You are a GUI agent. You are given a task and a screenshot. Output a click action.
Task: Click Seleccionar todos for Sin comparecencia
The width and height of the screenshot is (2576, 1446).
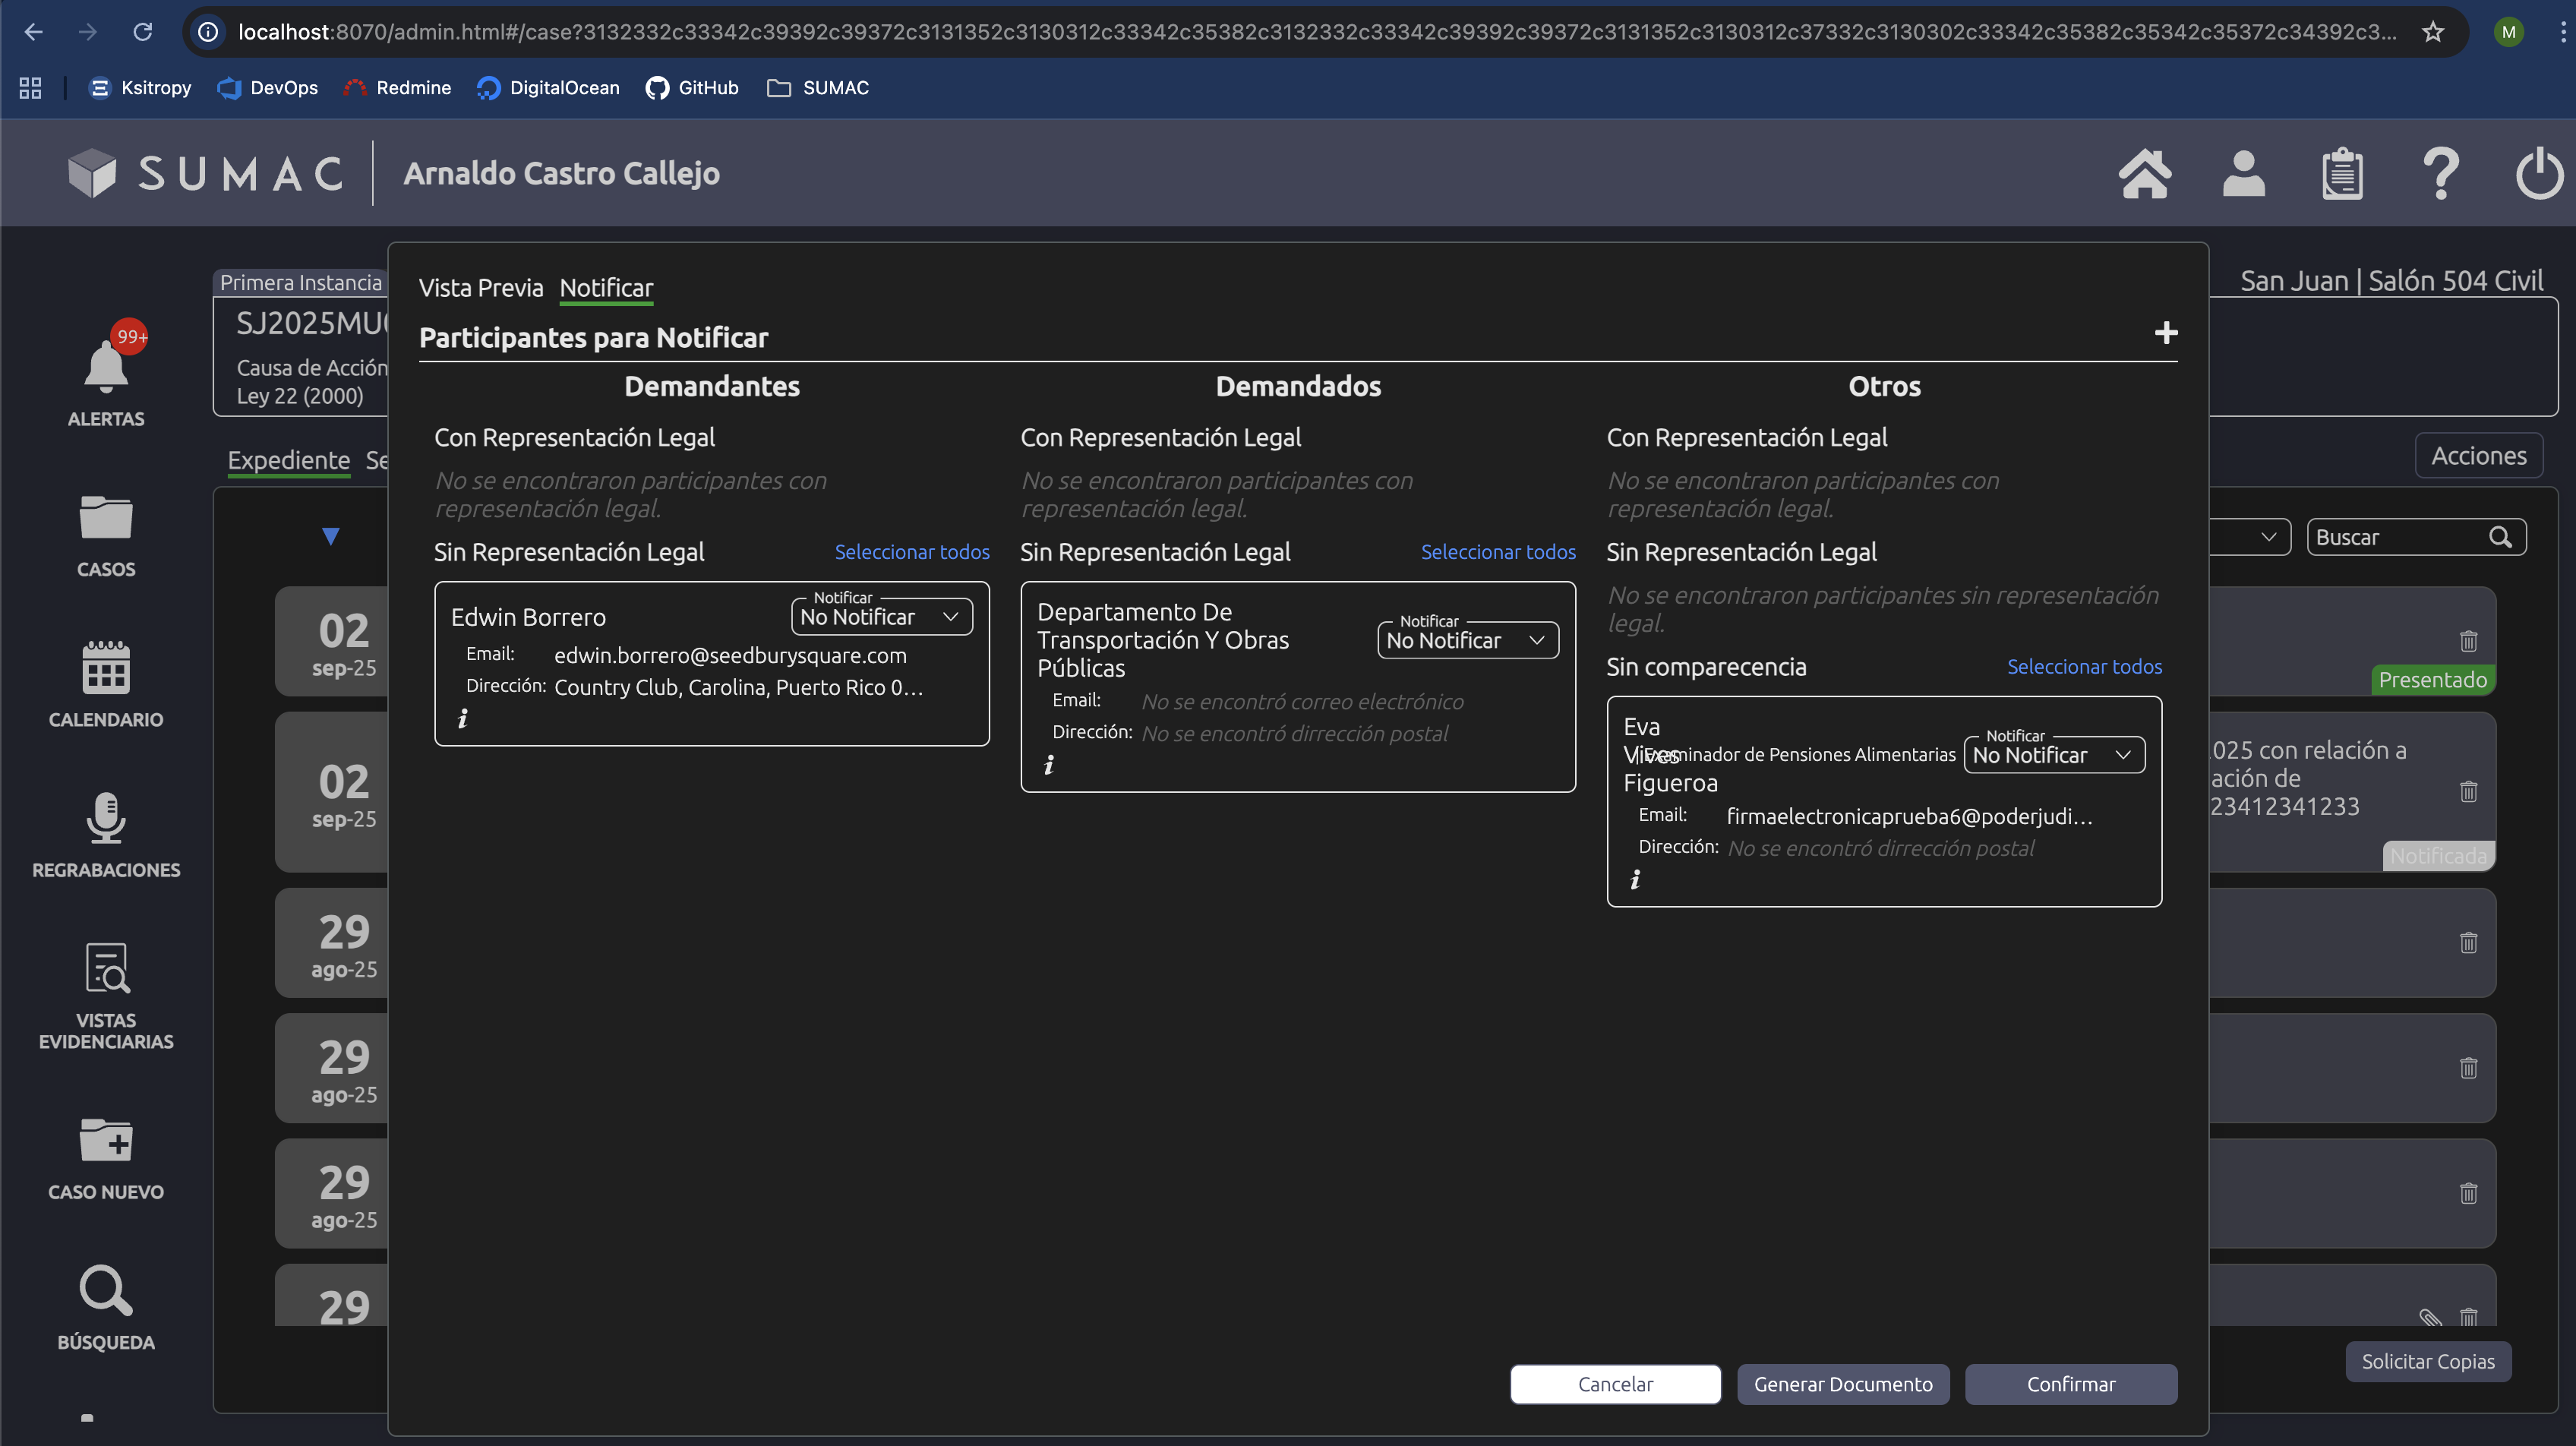coord(2084,667)
